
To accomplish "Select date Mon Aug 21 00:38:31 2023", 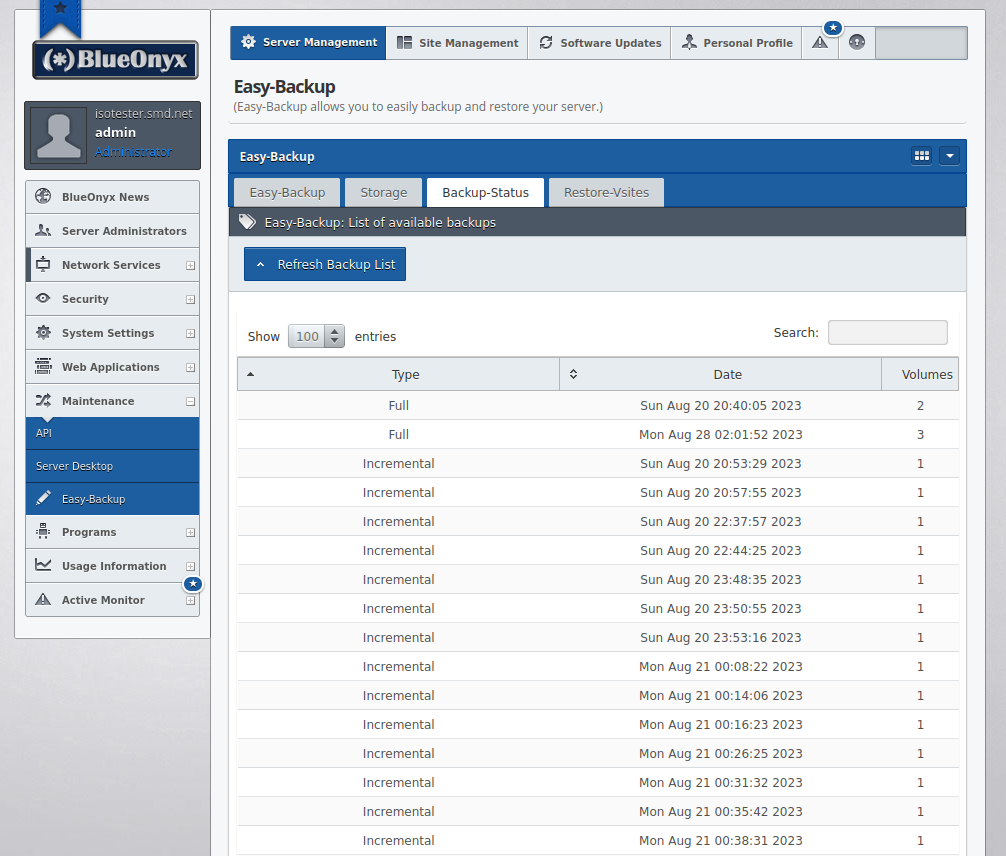I will pyautogui.click(x=720, y=841).
